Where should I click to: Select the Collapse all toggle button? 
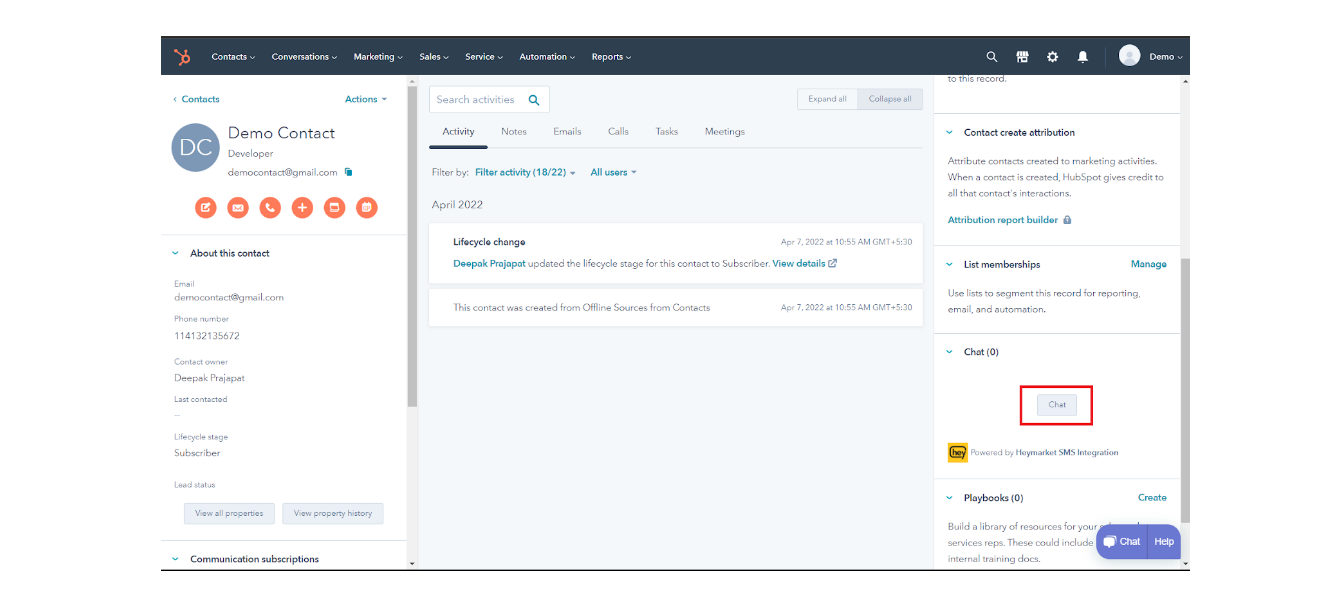(x=890, y=99)
